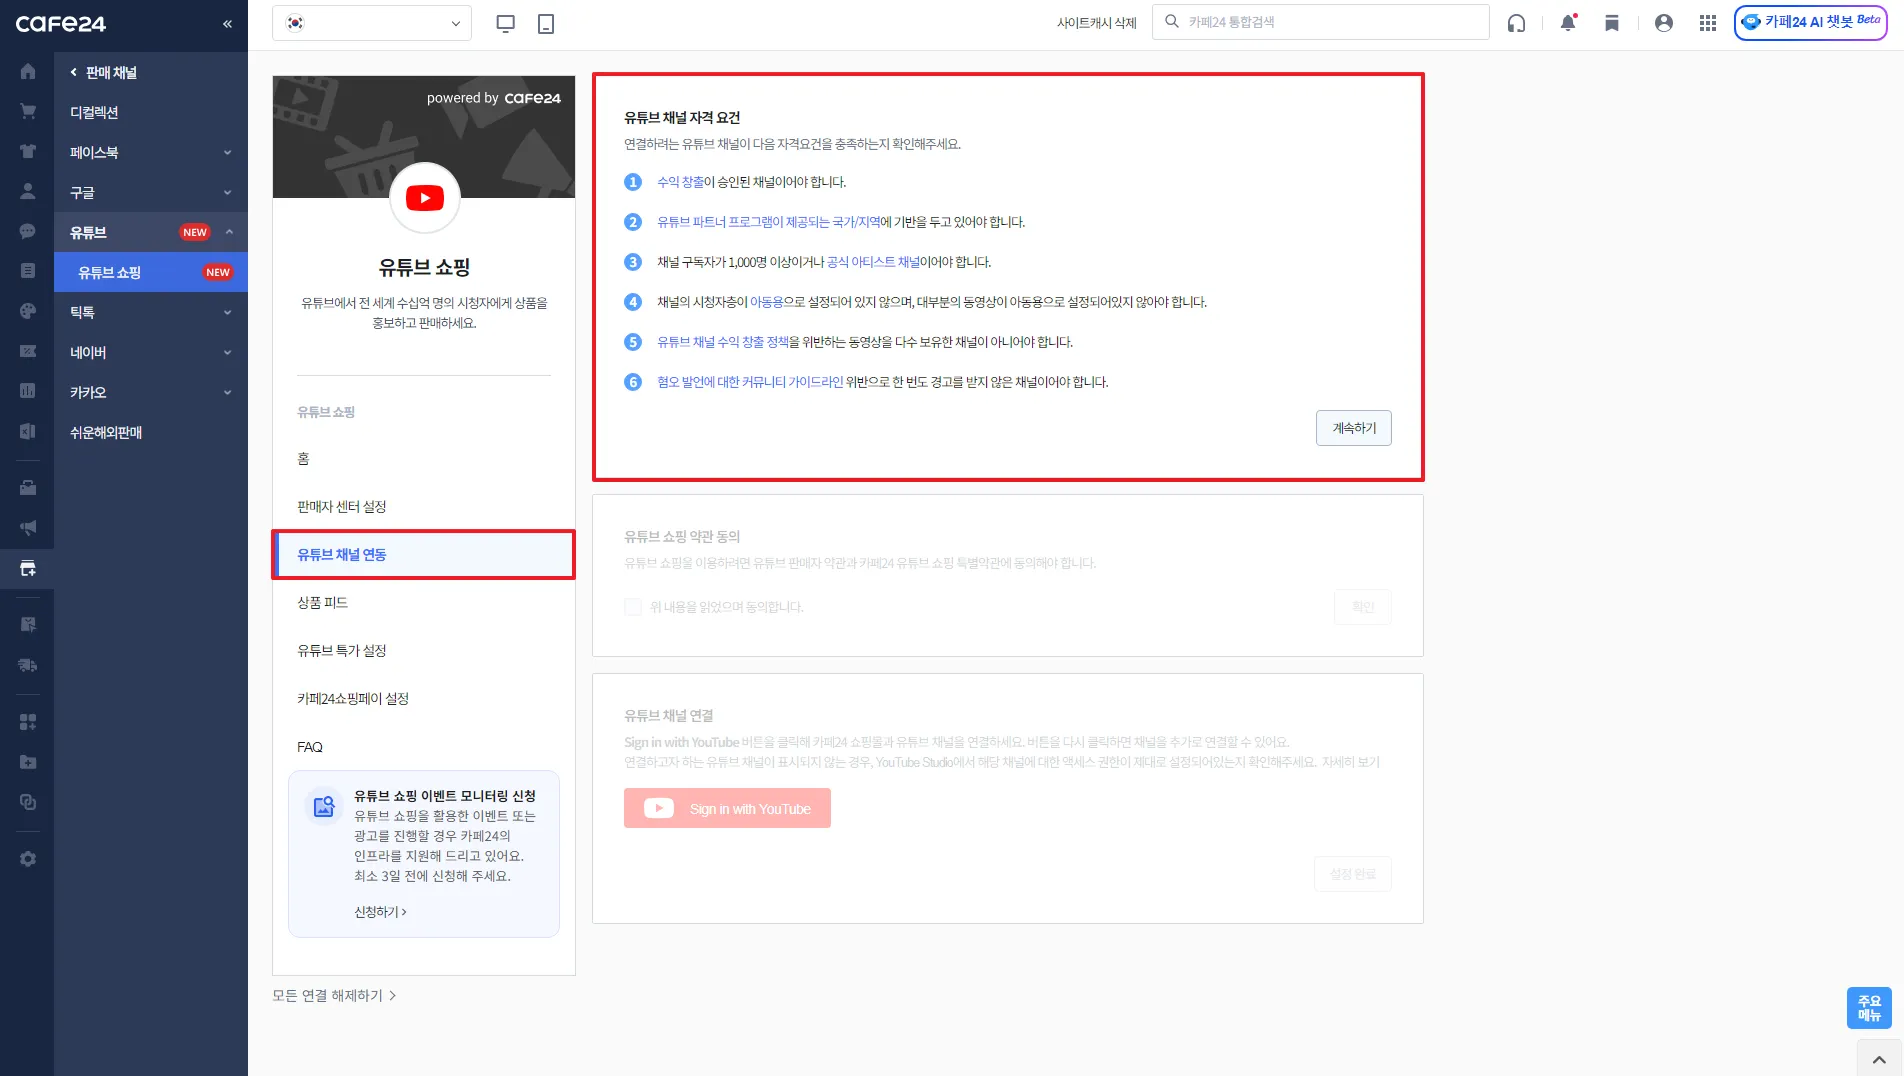
Task: Open the nine-dot apps grid icon
Action: coord(1708,23)
